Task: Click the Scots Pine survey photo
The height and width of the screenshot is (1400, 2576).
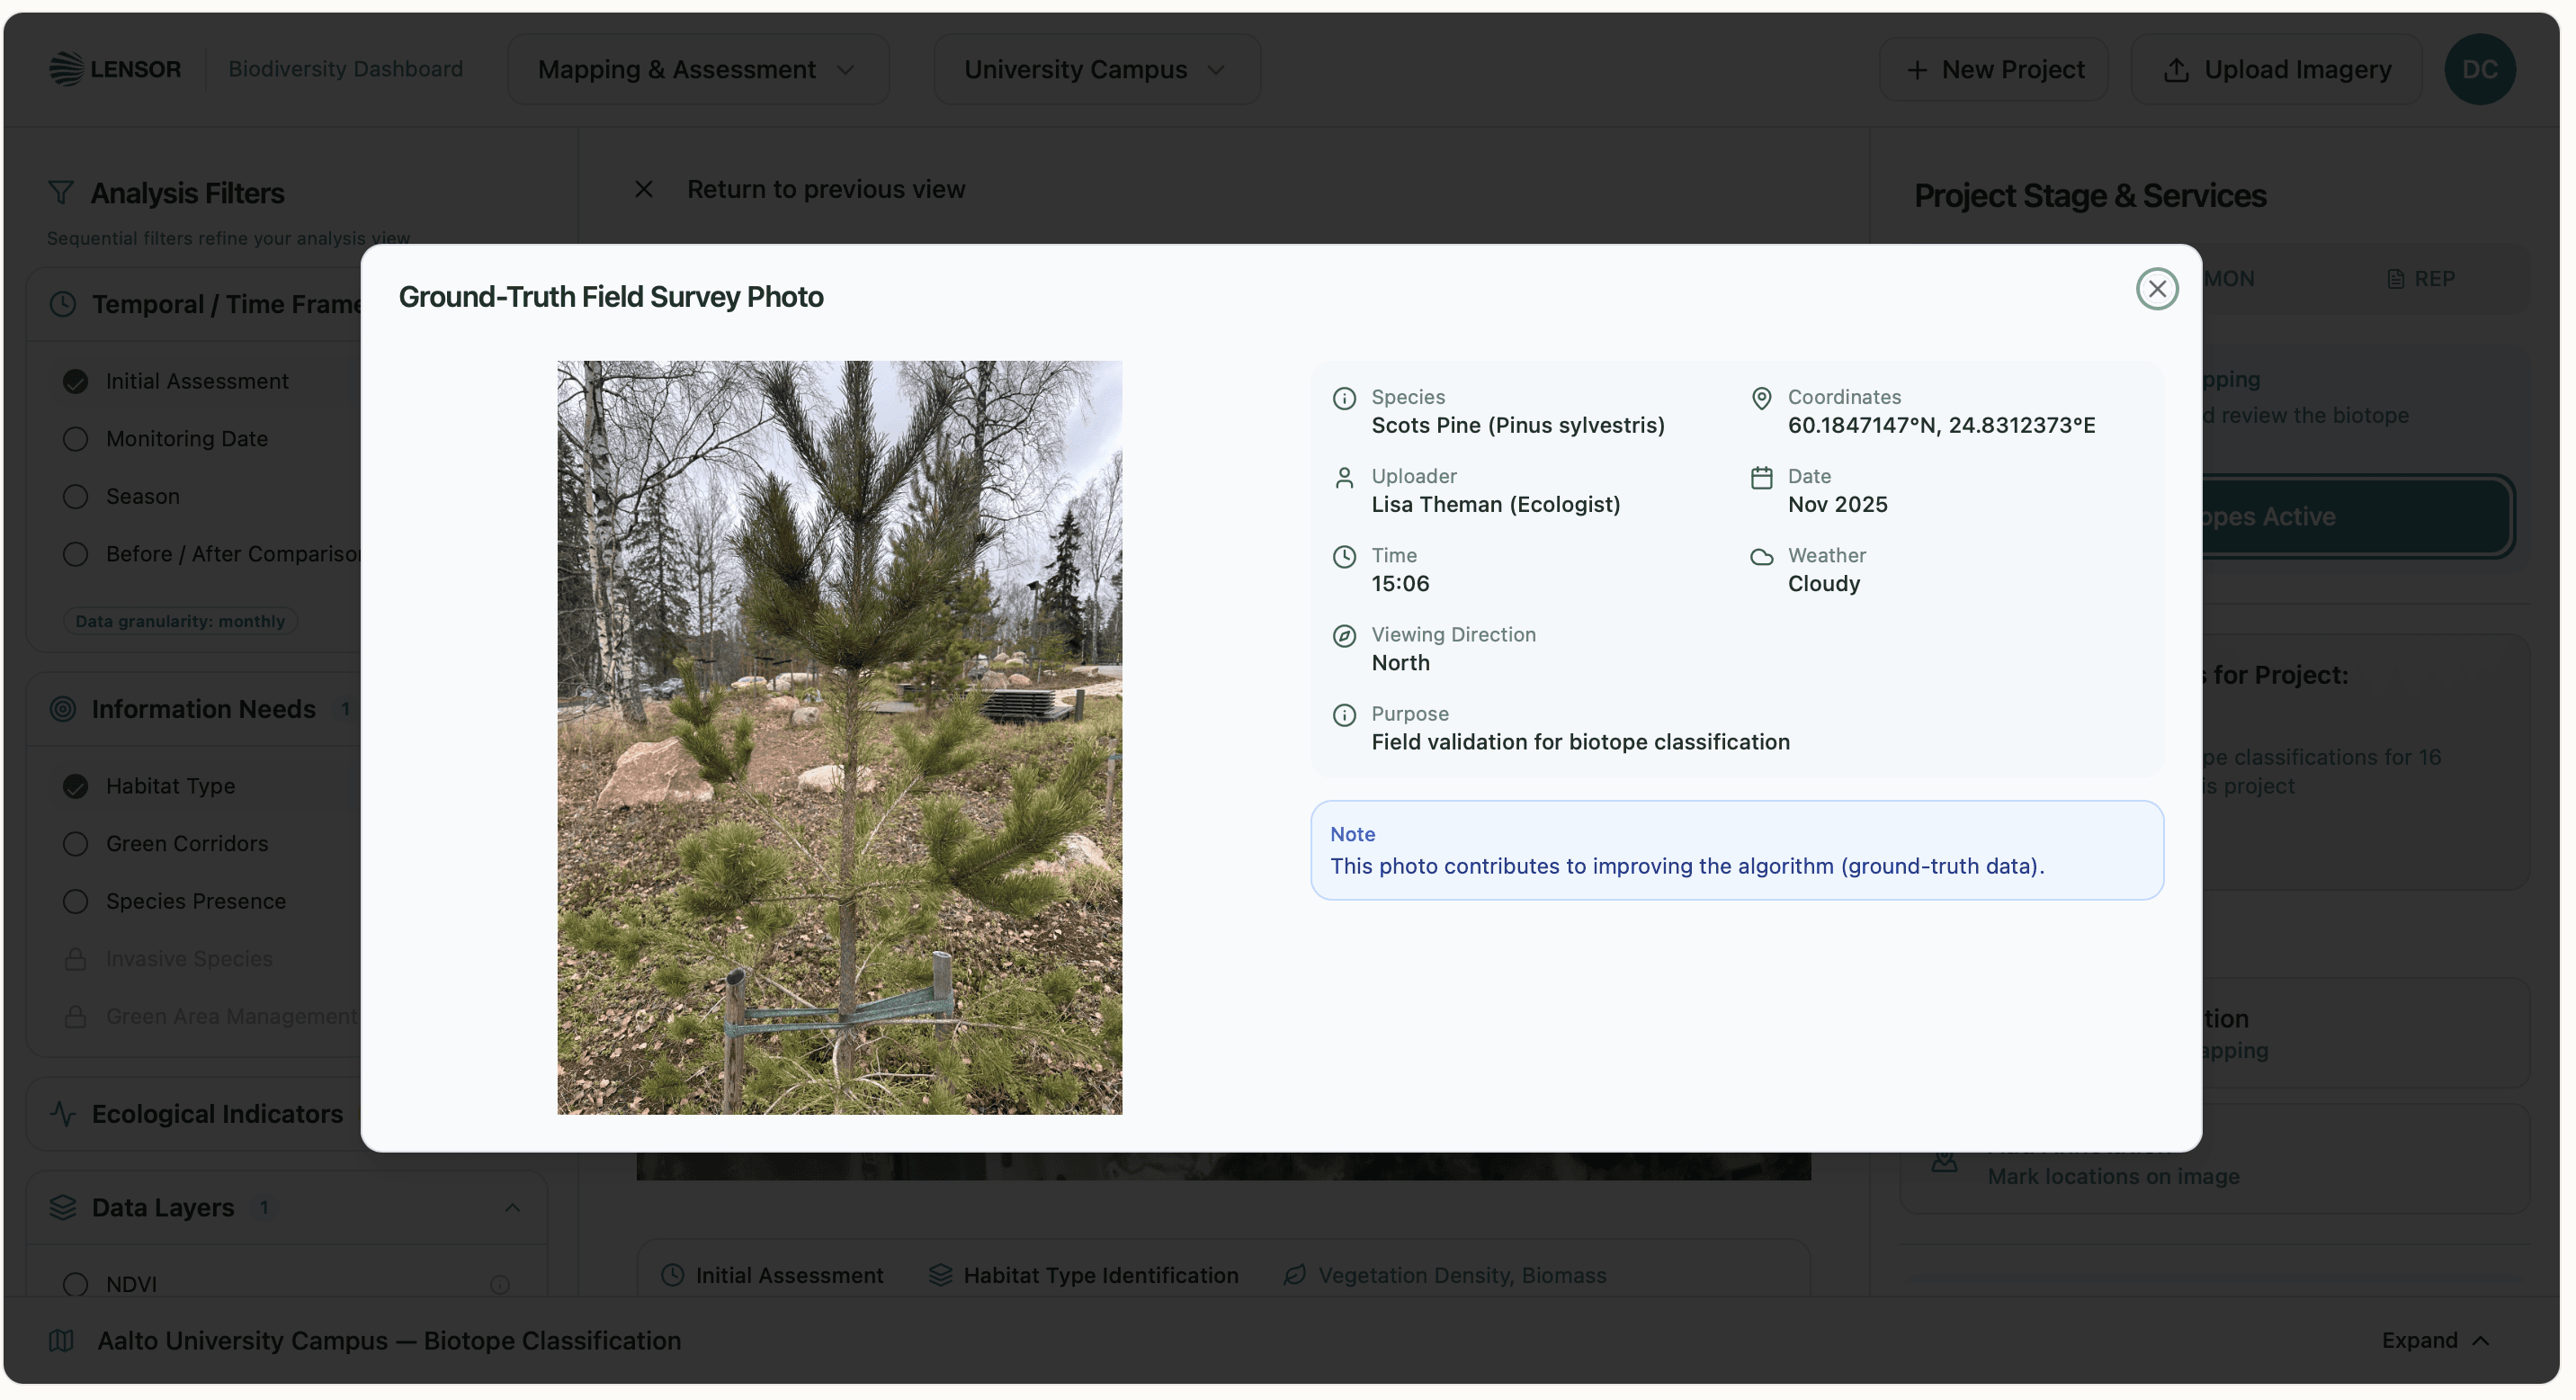Action: pyautogui.click(x=839, y=737)
